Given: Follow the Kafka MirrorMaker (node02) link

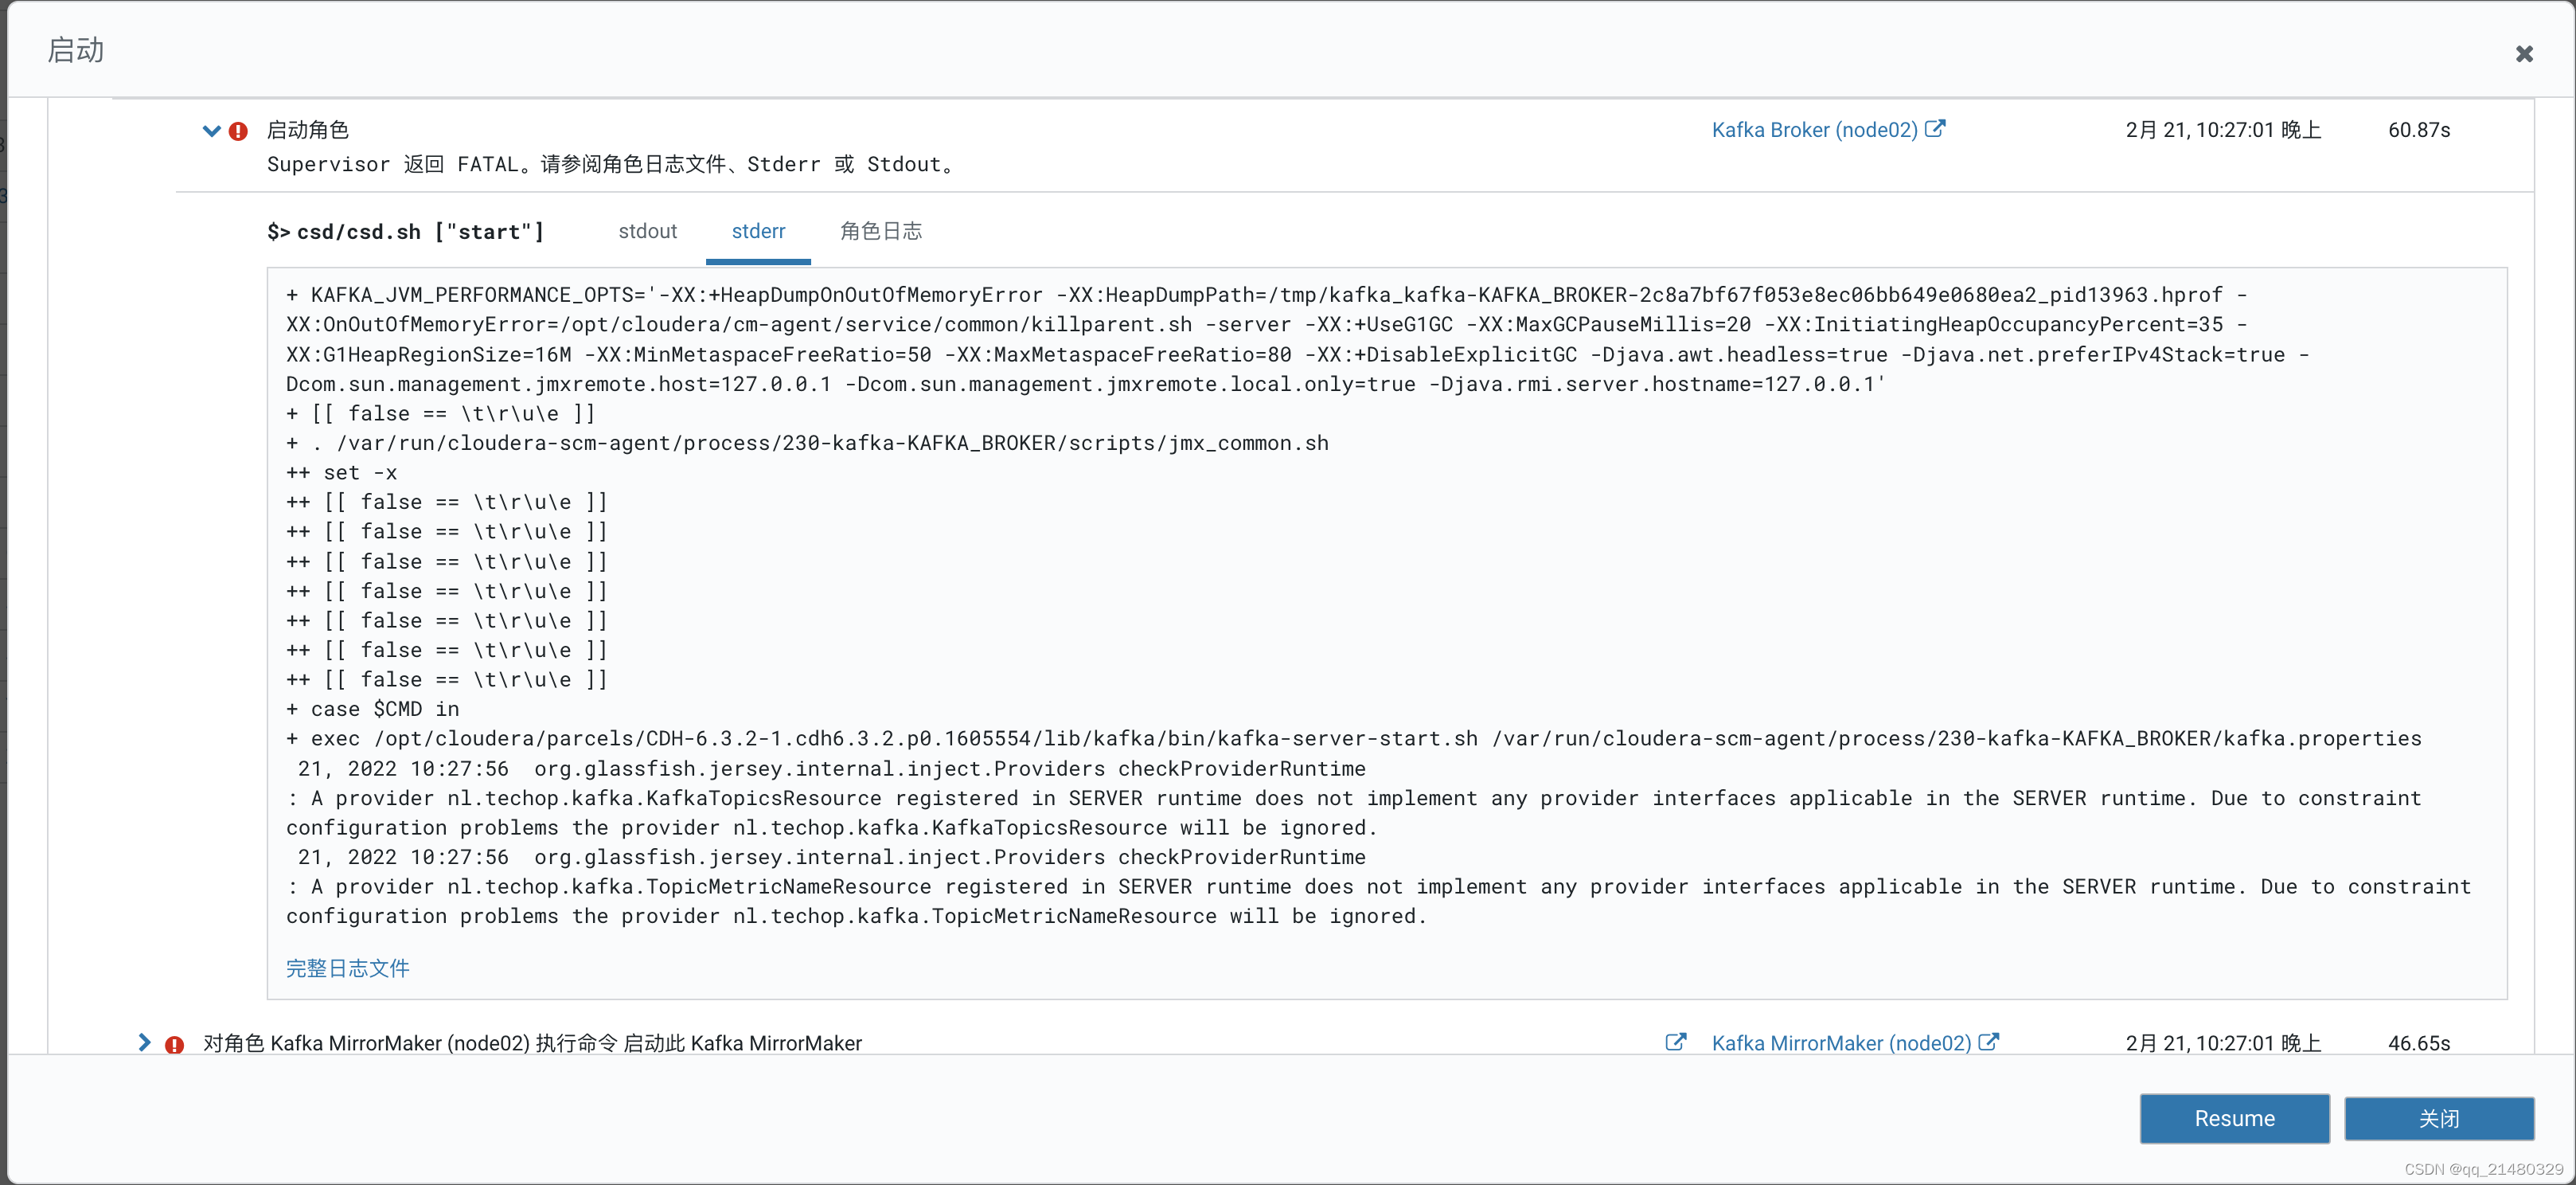Looking at the screenshot, I should coord(1841,1043).
